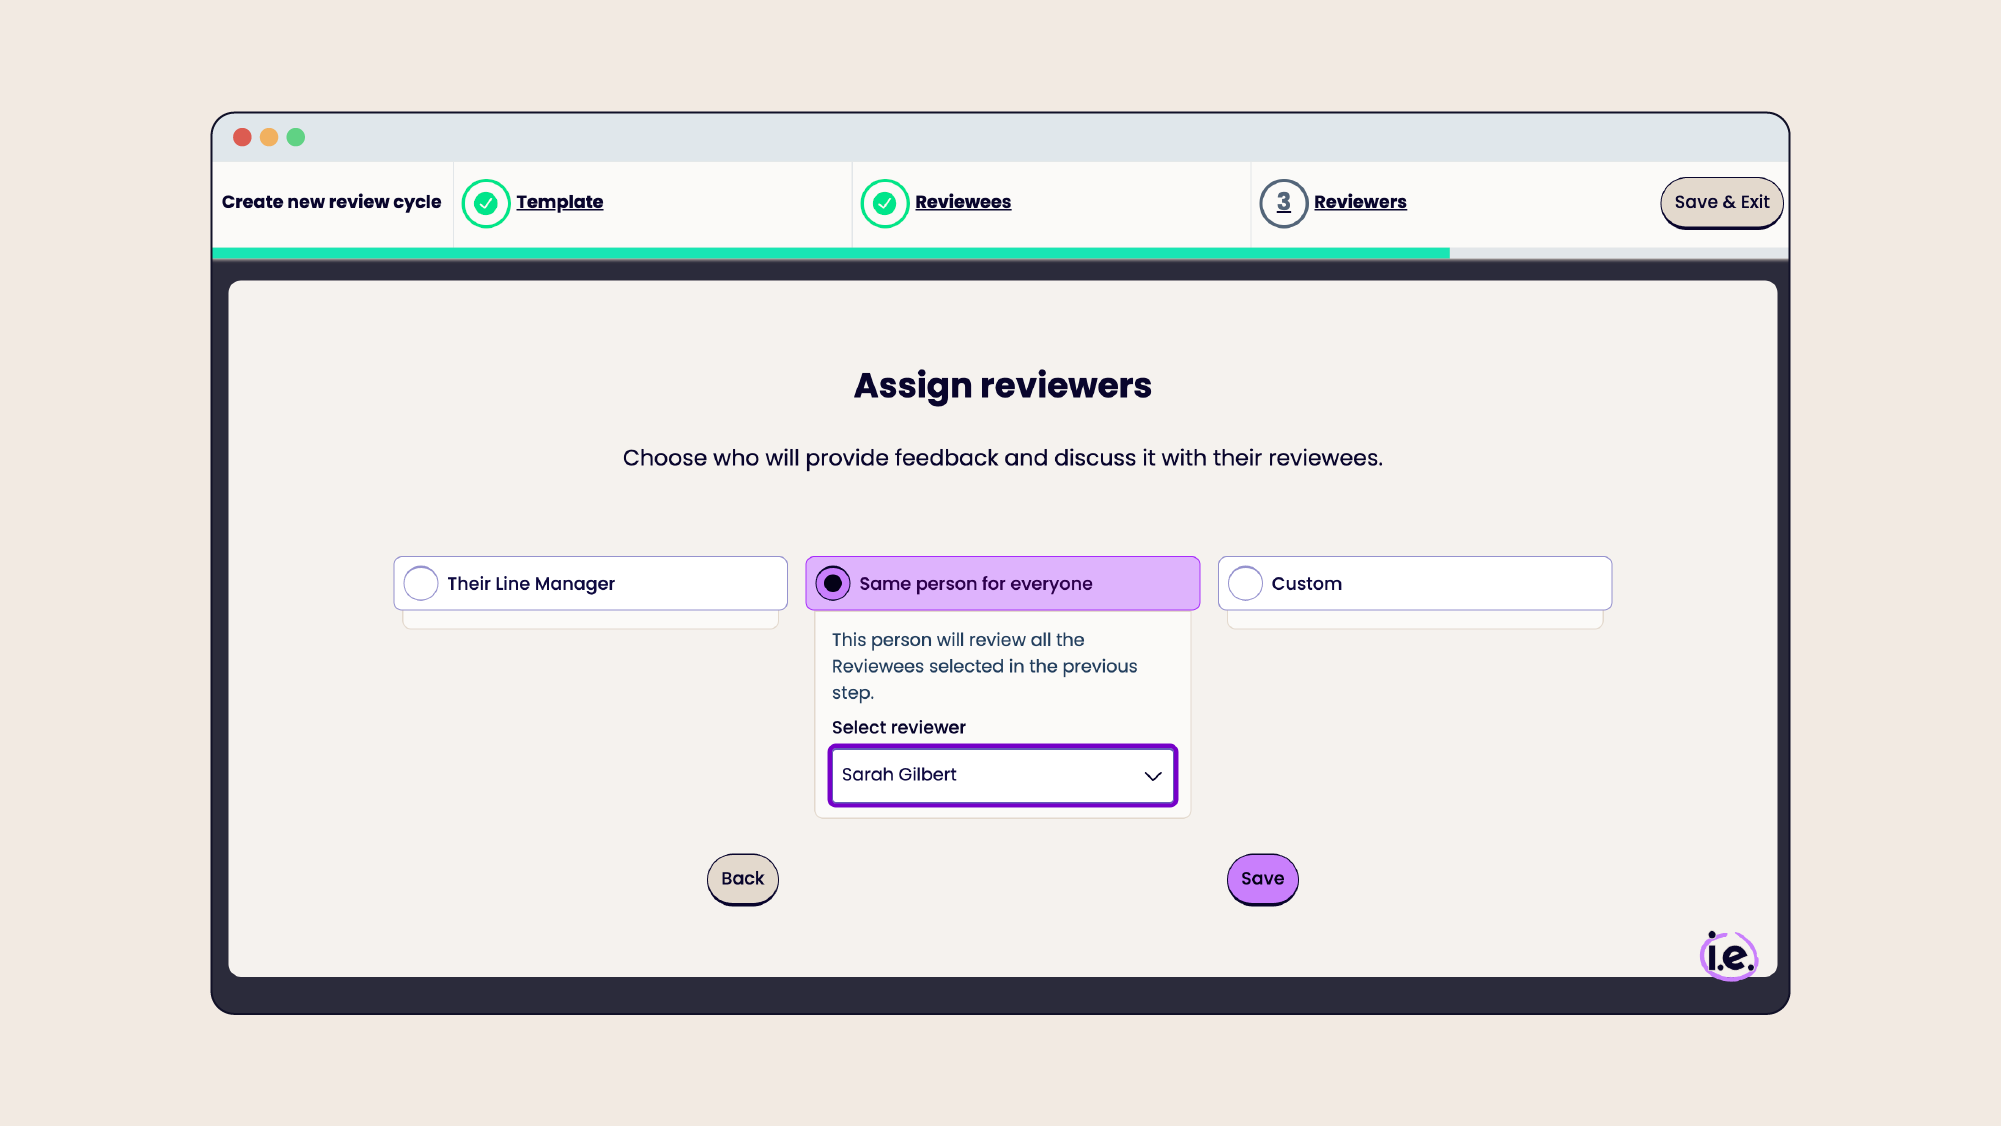
Task: Click the yellow traffic light button
Action: pyautogui.click(x=268, y=137)
